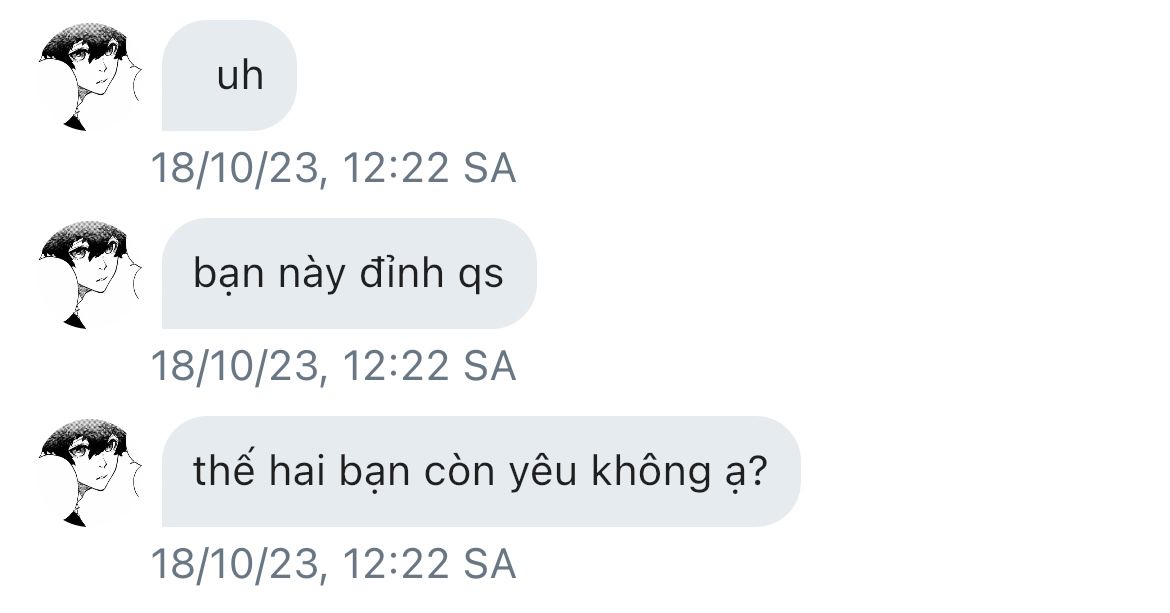Click "qs" at the end of second message
Viewport: 1170px width, 613px height.
(481, 276)
